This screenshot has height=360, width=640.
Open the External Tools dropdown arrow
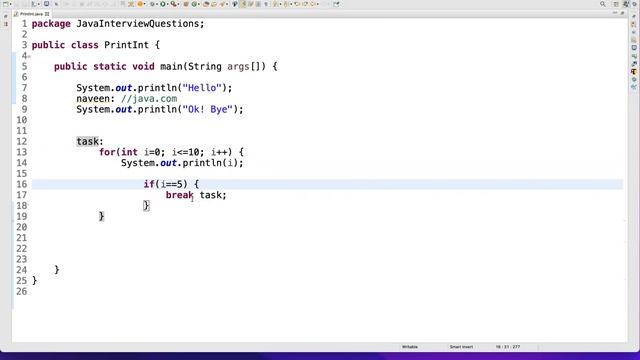179,4
